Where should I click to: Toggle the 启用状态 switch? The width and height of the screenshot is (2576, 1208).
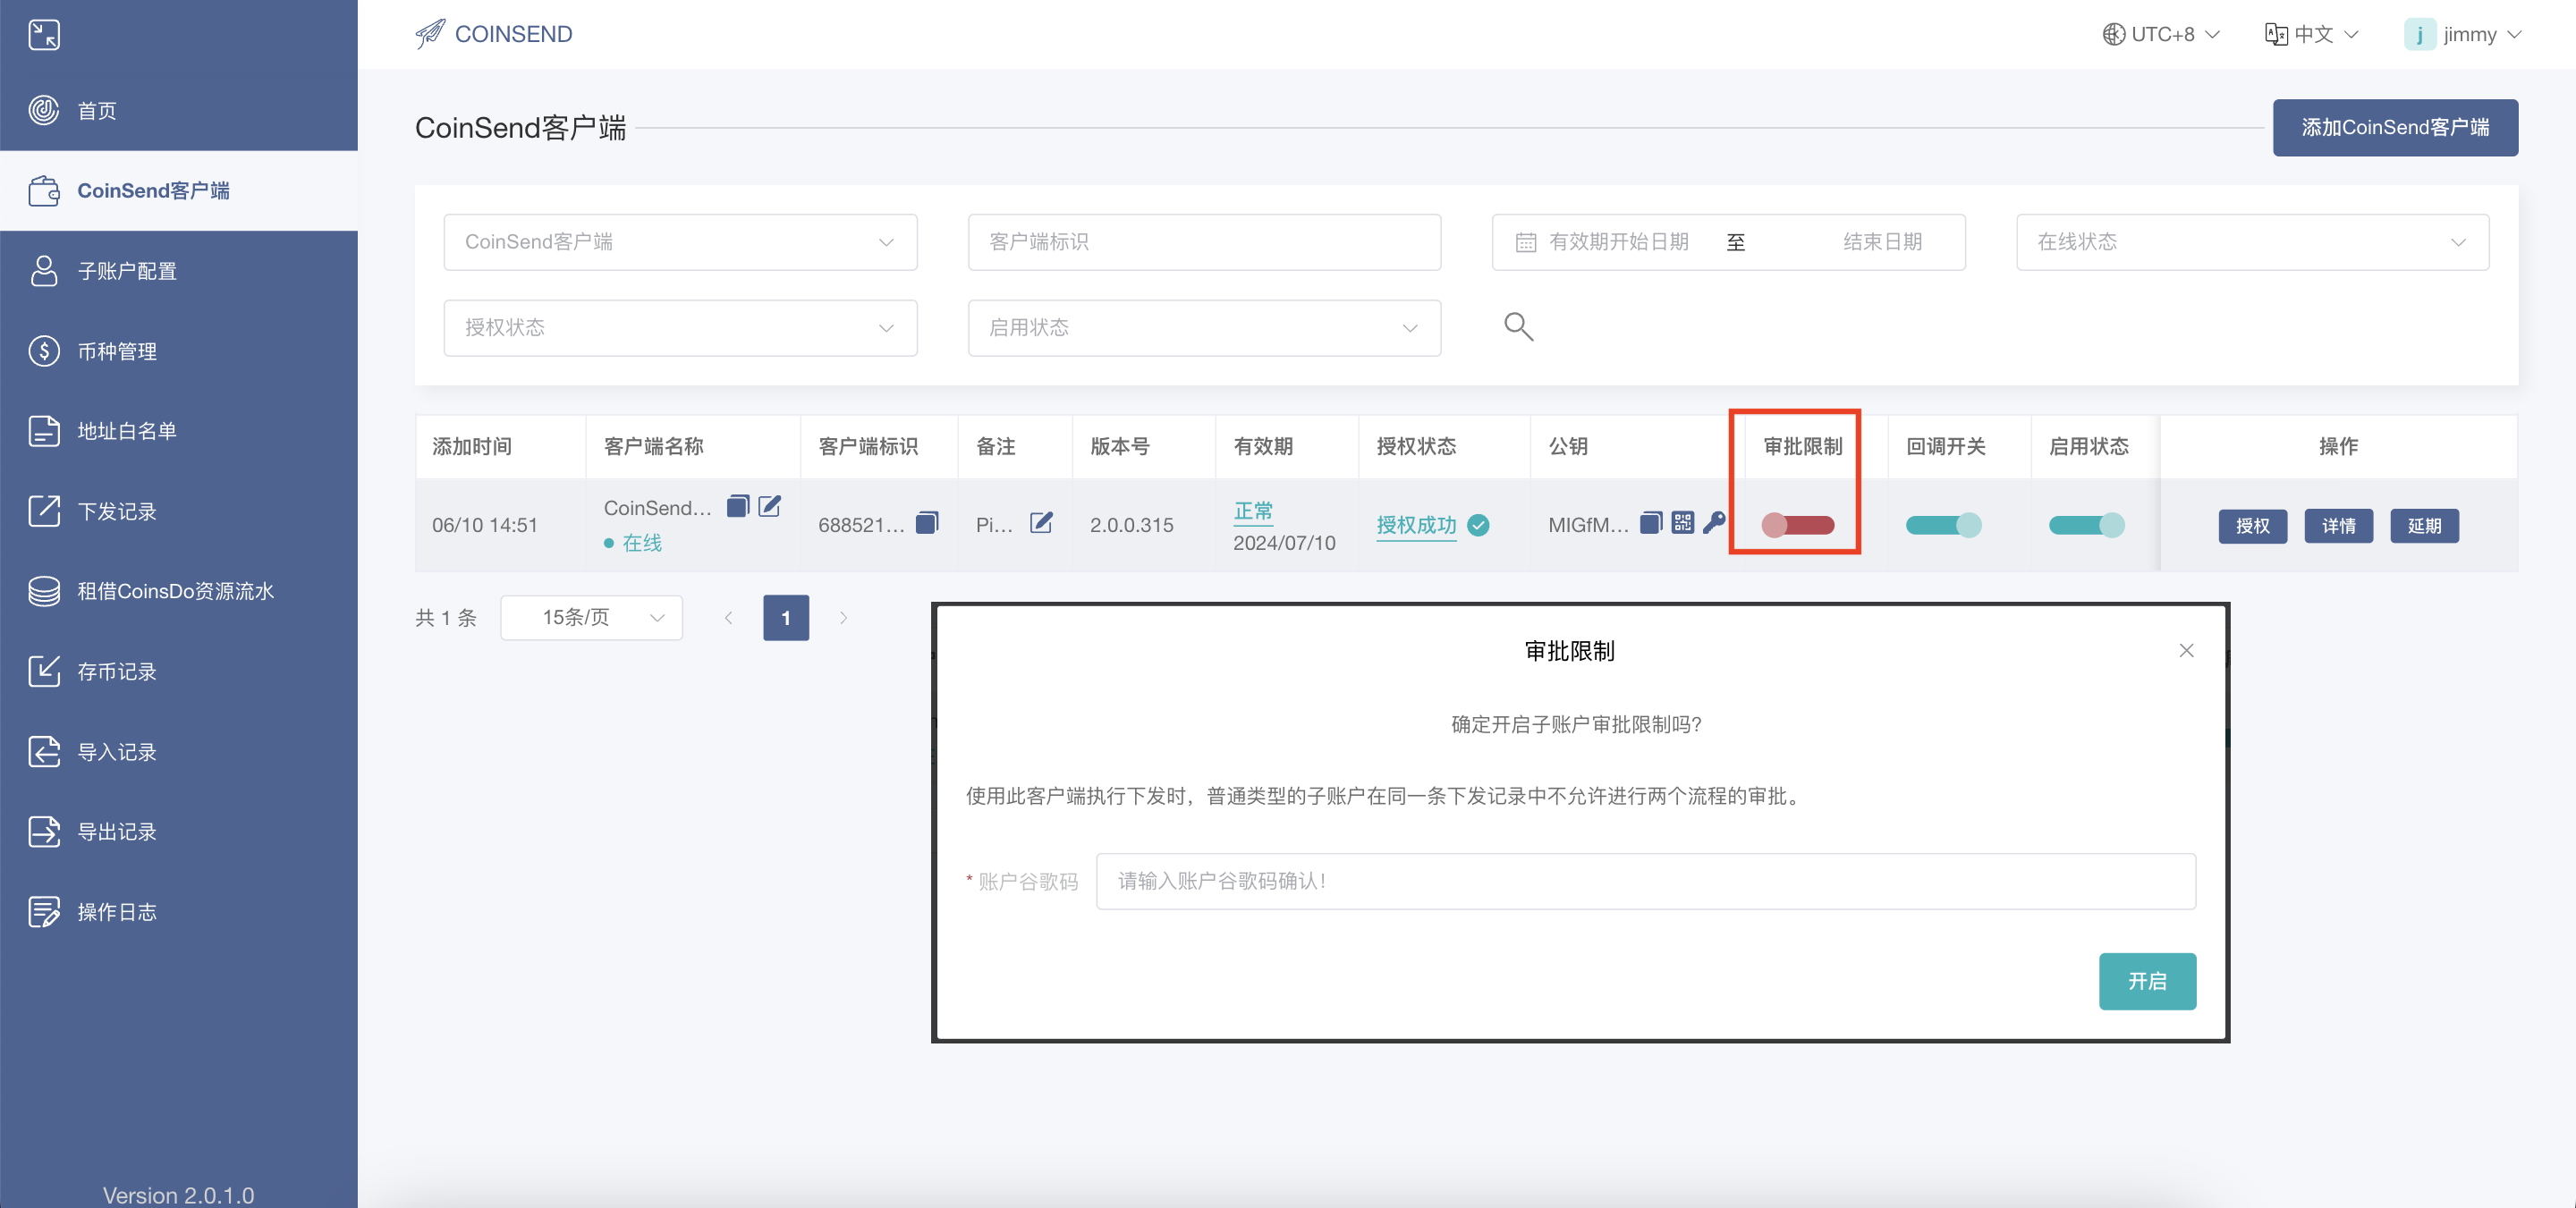[2085, 525]
